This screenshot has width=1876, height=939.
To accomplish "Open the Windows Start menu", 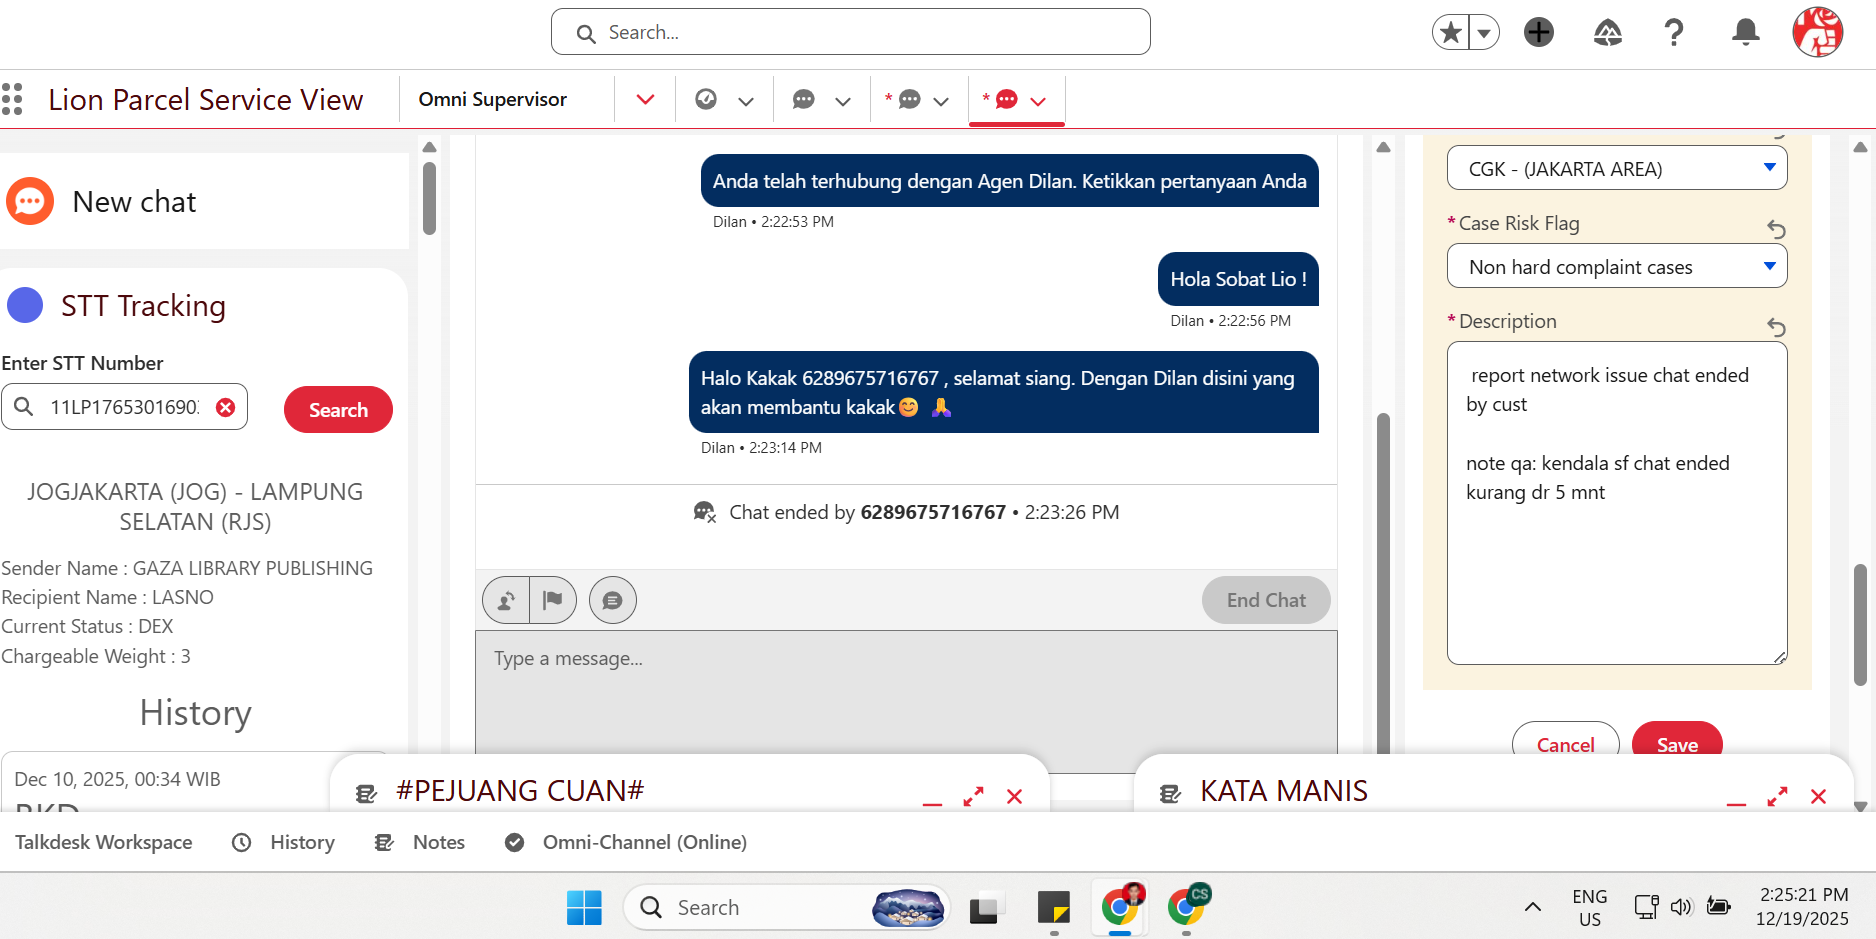I will click(584, 907).
